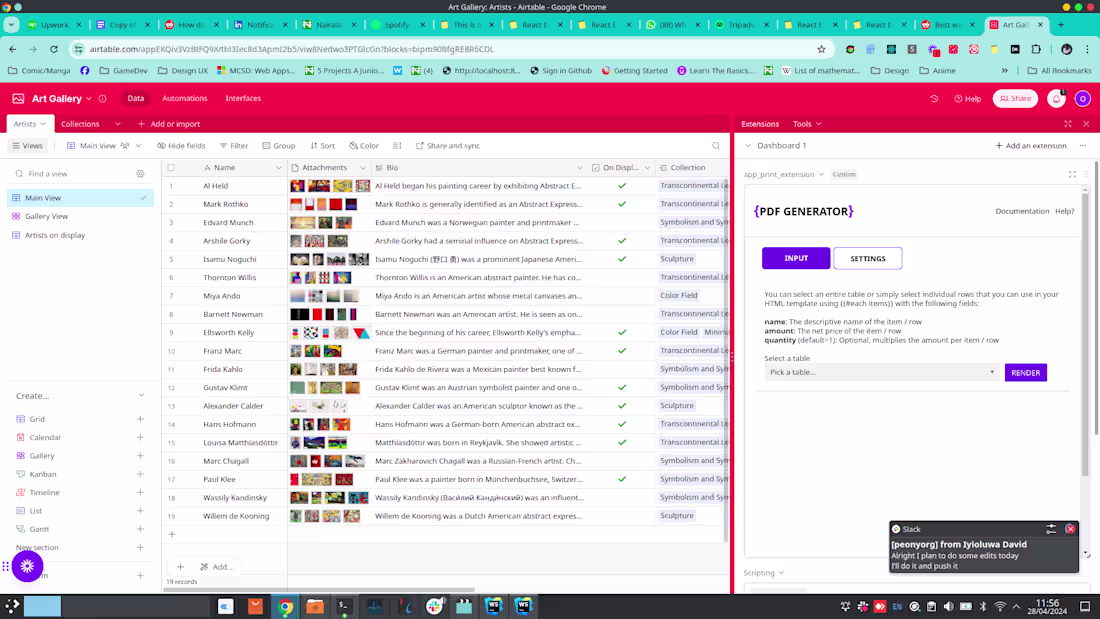Collapse Dashboard 1 chevron
Screen dimensions: 1100x619
coord(748,146)
